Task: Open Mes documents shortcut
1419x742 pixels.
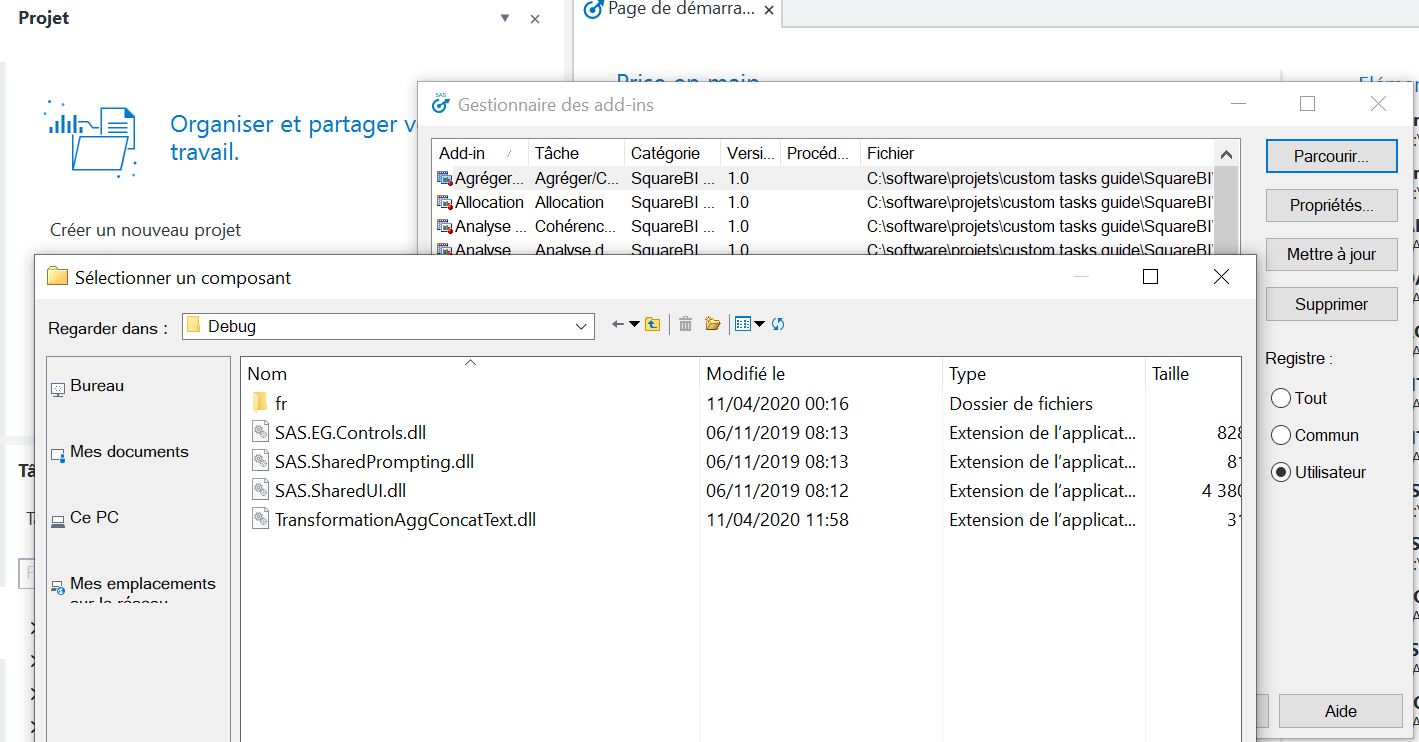Action: click(128, 452)
